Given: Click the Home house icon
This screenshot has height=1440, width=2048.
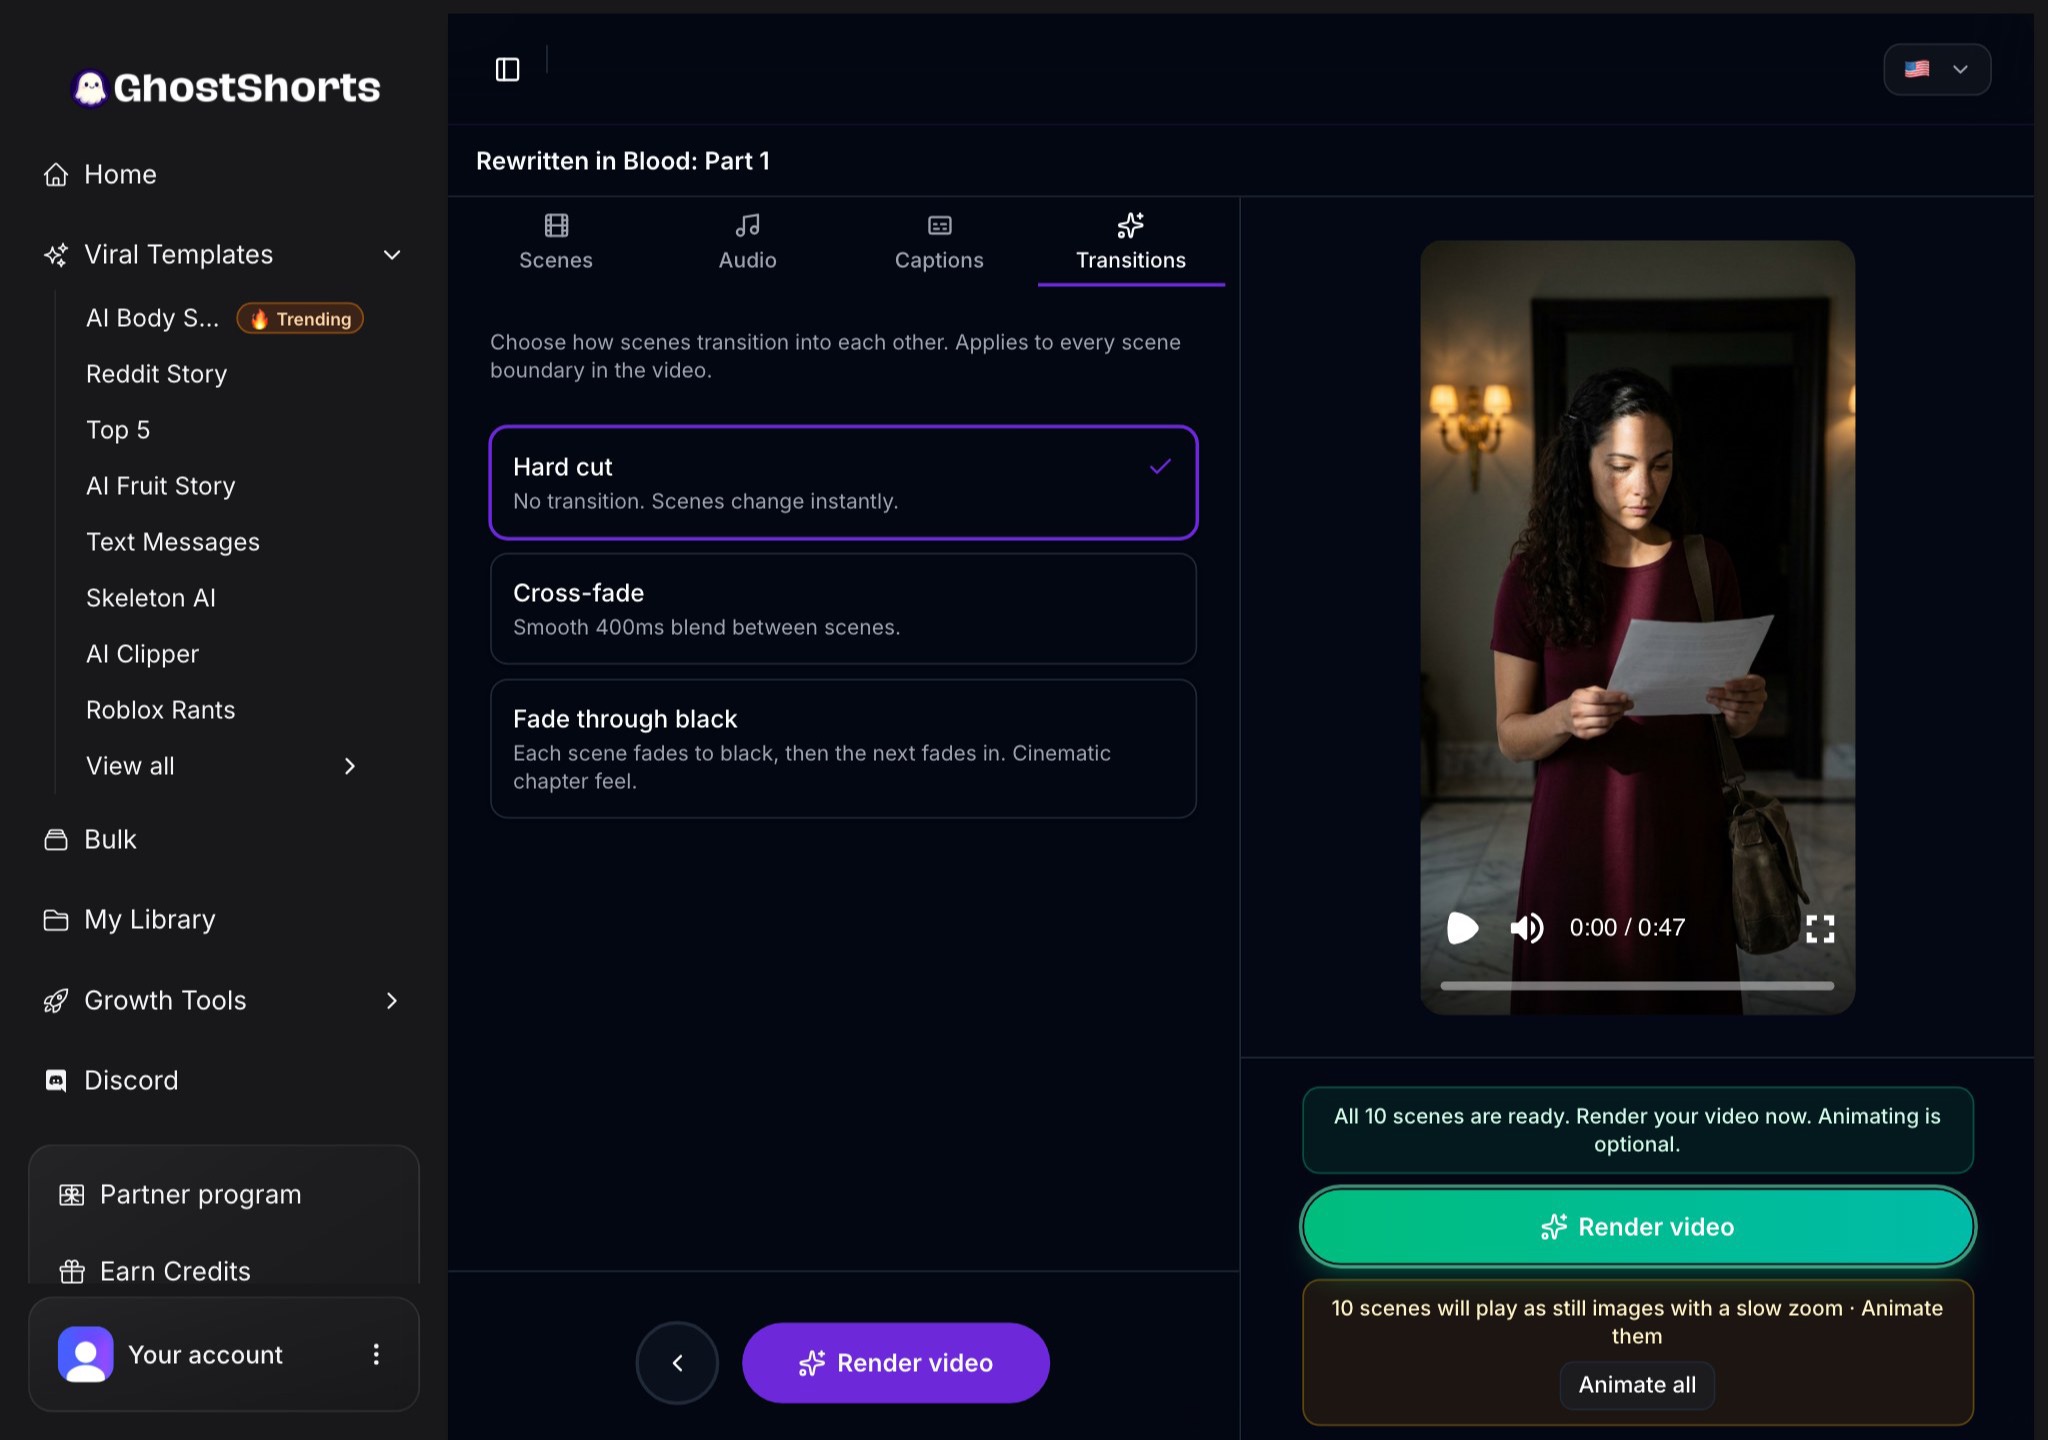Looking at the screenshot, I should [56, 174].
